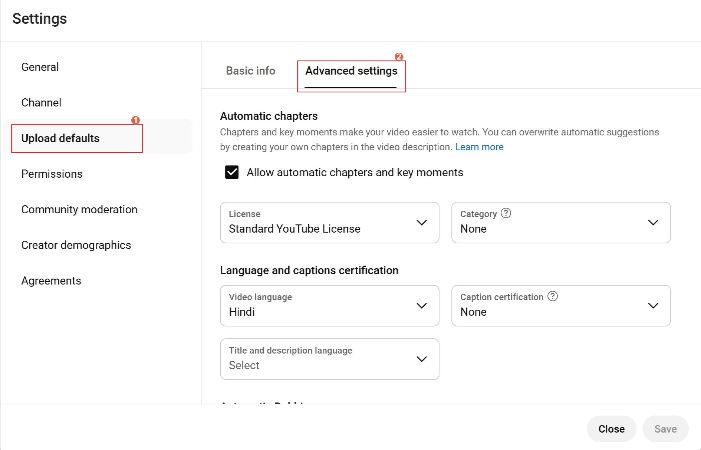The image size is (701, 450).
Task: Open Title and description language dropdown
Action: (329, 359)
